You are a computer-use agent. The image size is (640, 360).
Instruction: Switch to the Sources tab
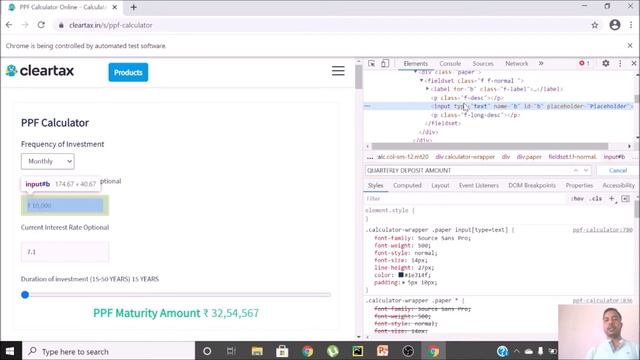tap(483, 63)
